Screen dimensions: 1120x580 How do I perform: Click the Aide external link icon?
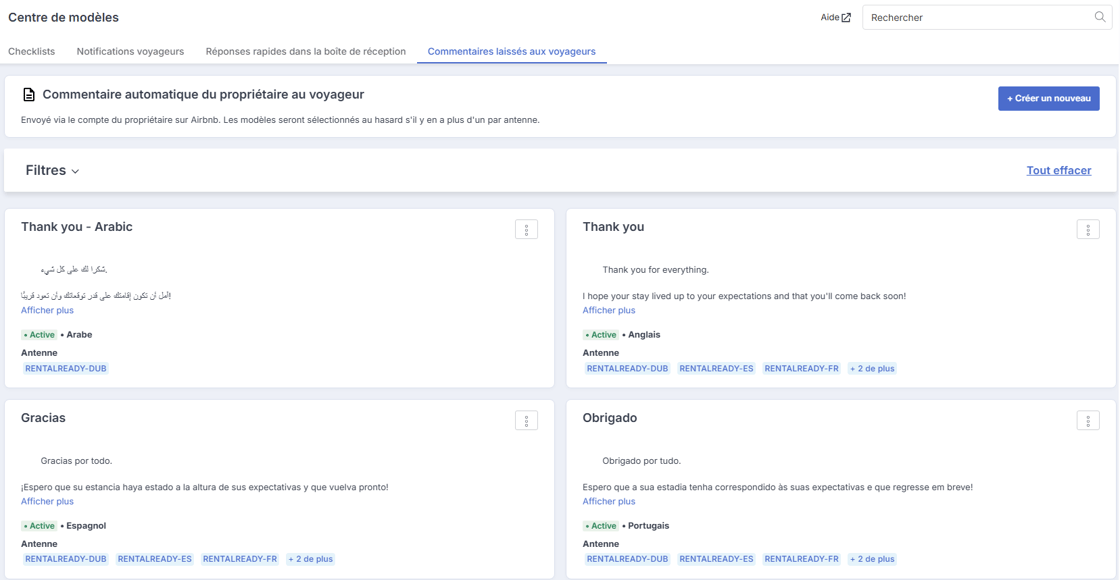(846, 18)
